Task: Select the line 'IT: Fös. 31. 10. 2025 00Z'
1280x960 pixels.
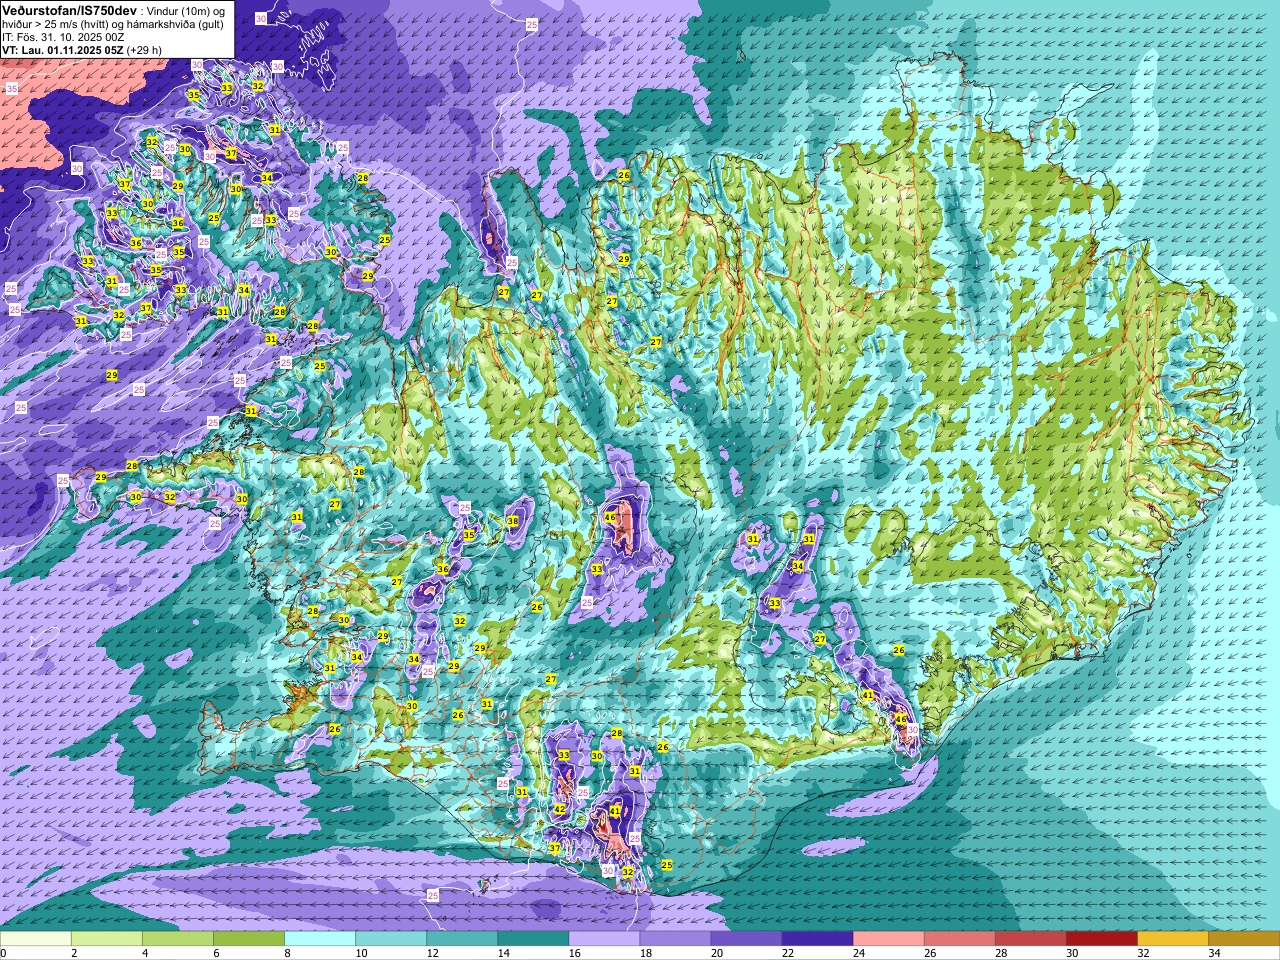Action: click(x=63, y=36)
